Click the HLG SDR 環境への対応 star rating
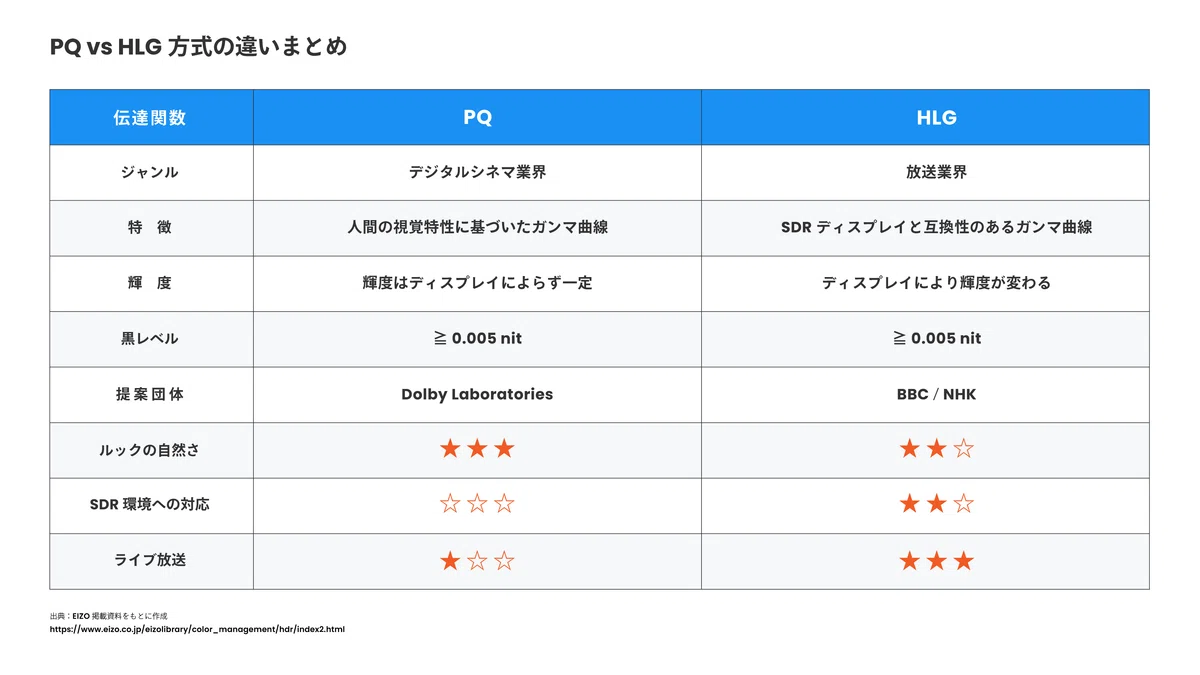The width and height of the screenshot is (1200, 675). pyautogui.click(x=936, y=504)
